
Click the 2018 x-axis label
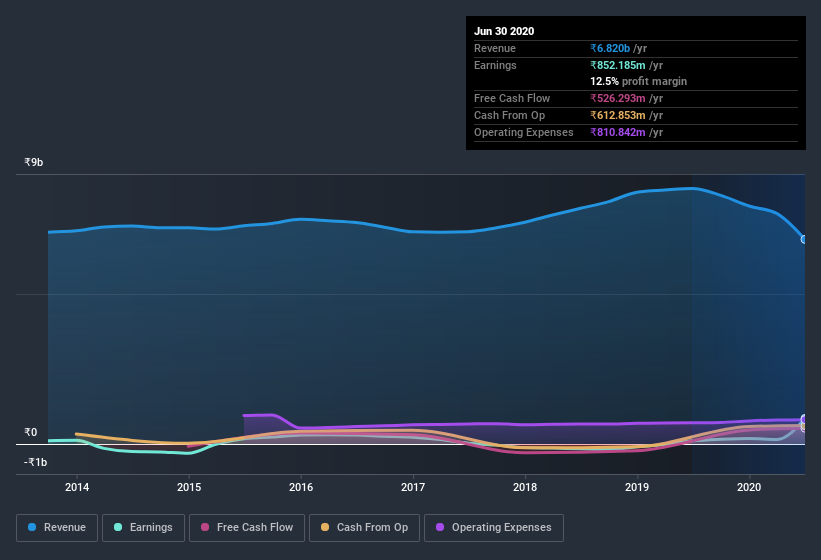[525, 487]
